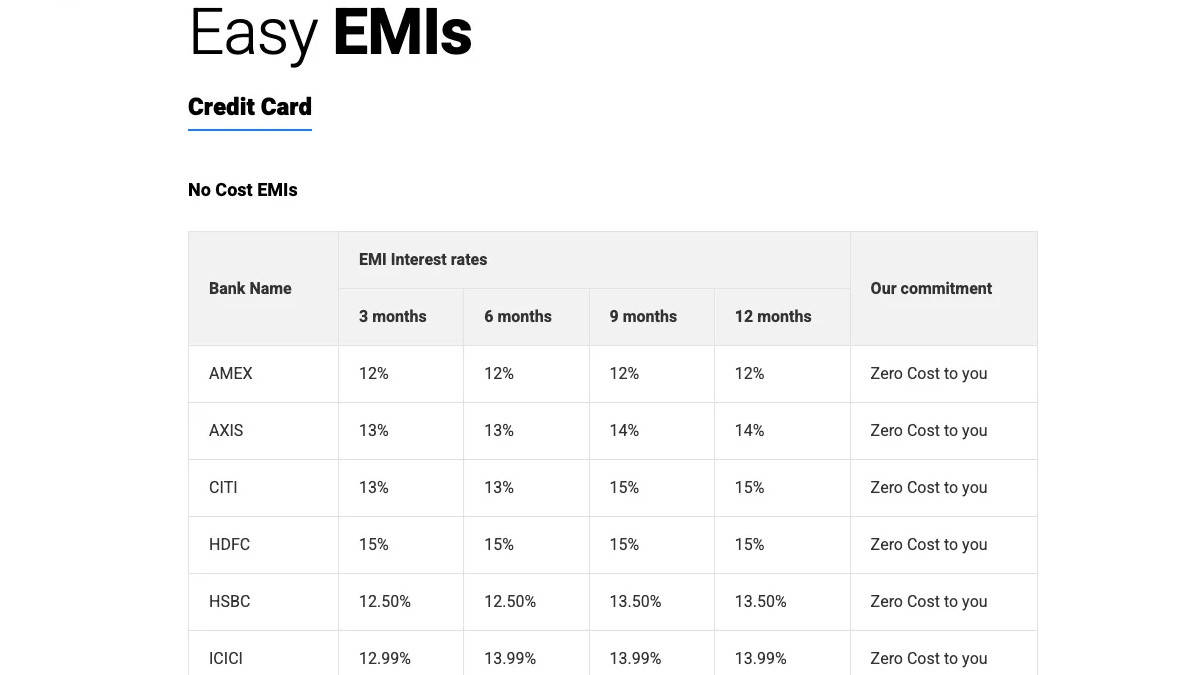Screen dimensions: 1200x675
Task: Click the ICICI bank row name
Action: click(226, 659)
